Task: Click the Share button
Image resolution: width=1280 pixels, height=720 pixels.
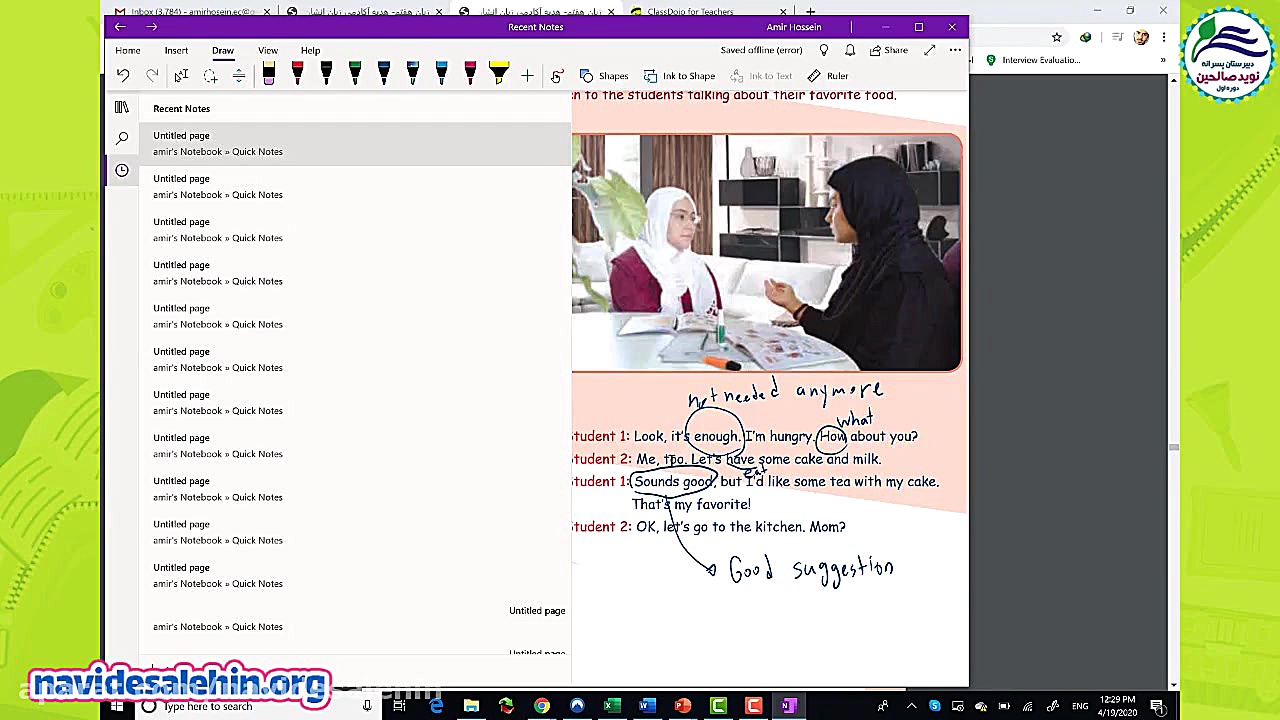Action: (889, 50)
